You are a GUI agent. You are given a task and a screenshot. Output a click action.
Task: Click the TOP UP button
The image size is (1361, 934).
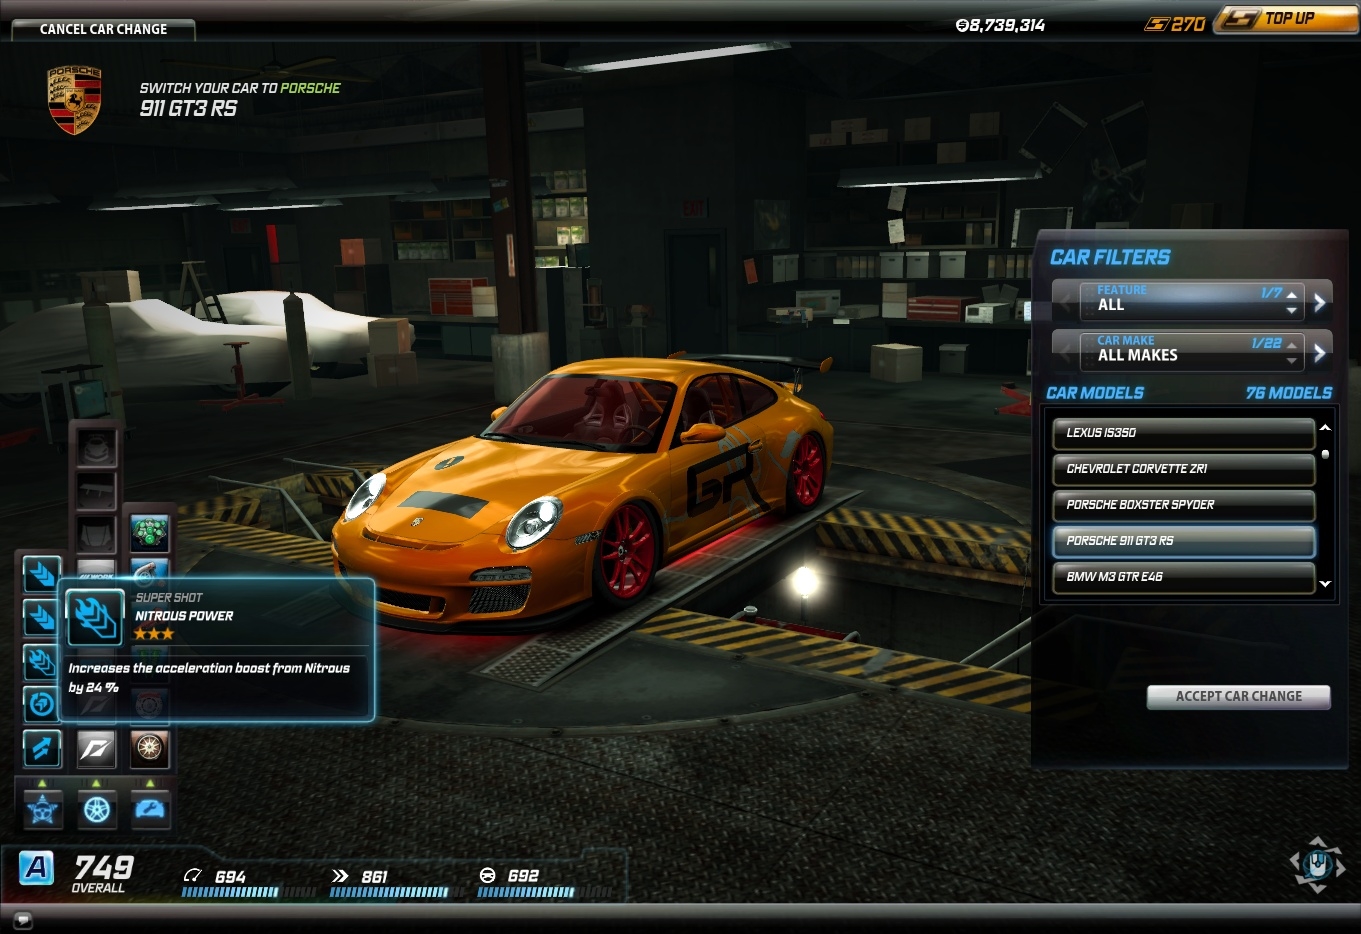point(1287,19)
